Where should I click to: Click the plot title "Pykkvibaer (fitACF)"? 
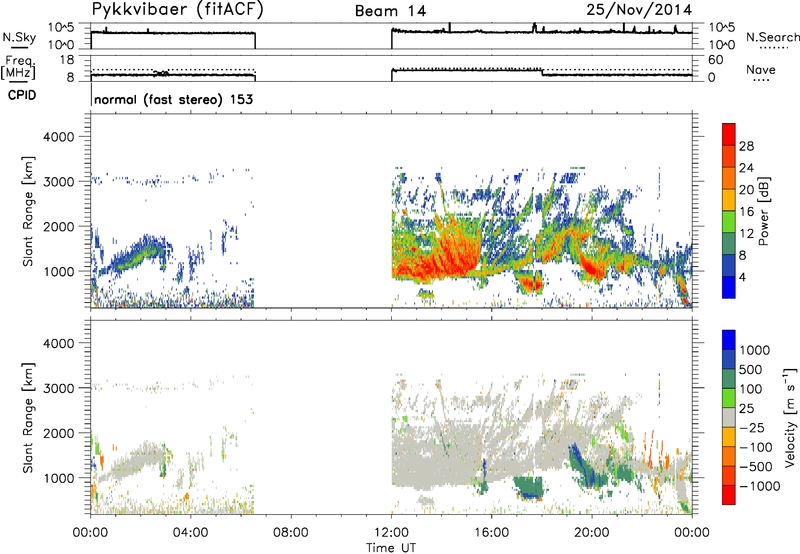[x=177, y=10]
